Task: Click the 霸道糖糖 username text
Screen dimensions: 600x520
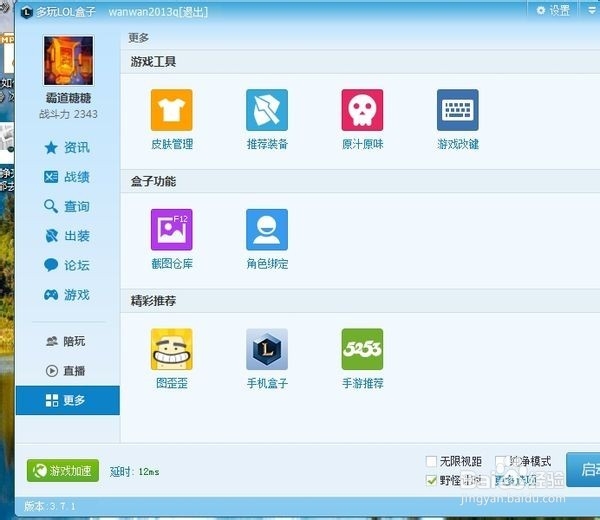Action: coord(68,98)
